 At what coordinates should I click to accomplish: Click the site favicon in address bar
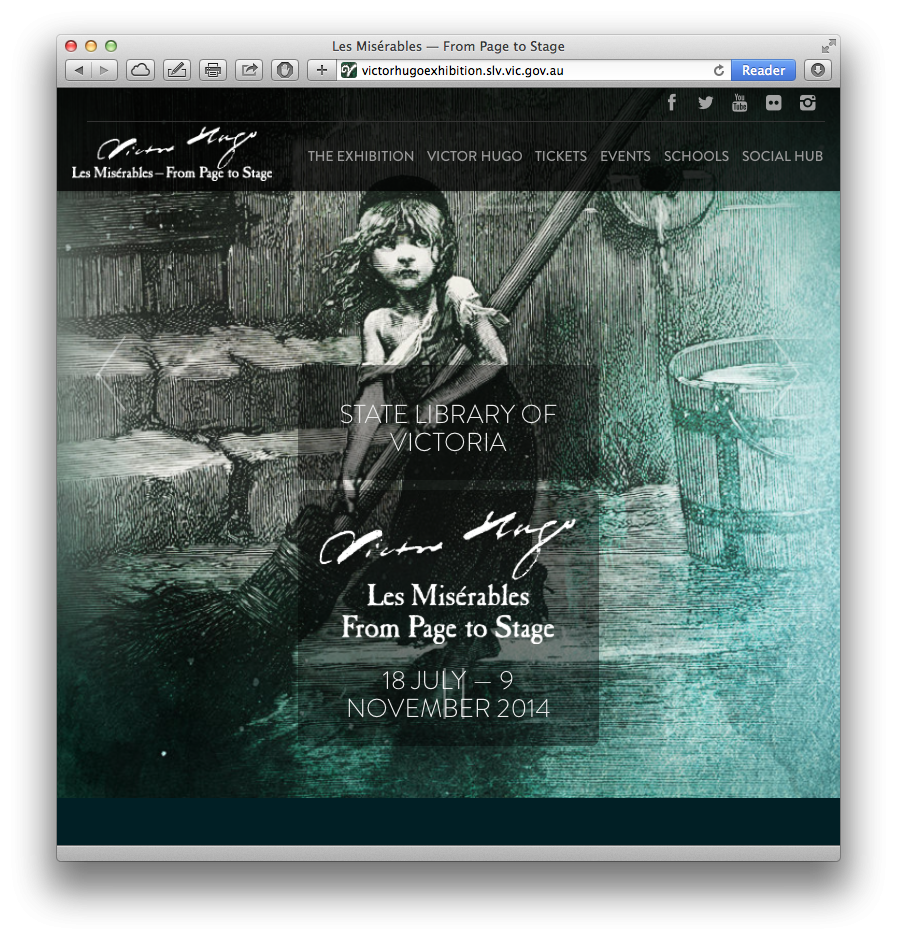pyautogui.click(x=348, y=71)
